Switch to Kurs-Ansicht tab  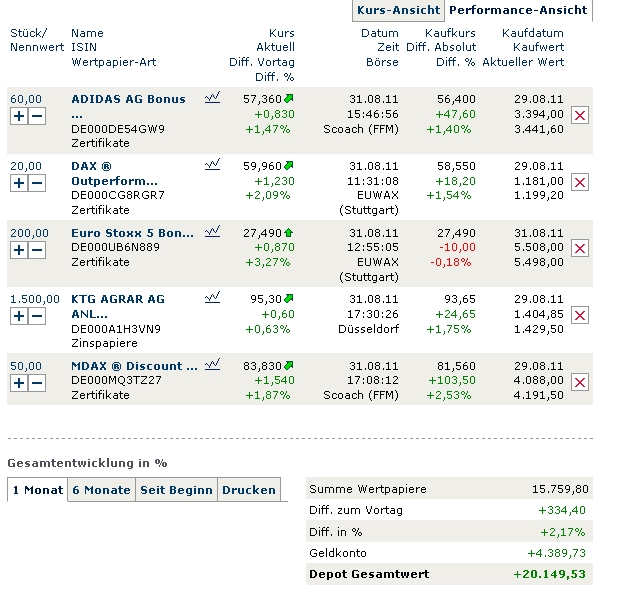click(x=398, y=11)
